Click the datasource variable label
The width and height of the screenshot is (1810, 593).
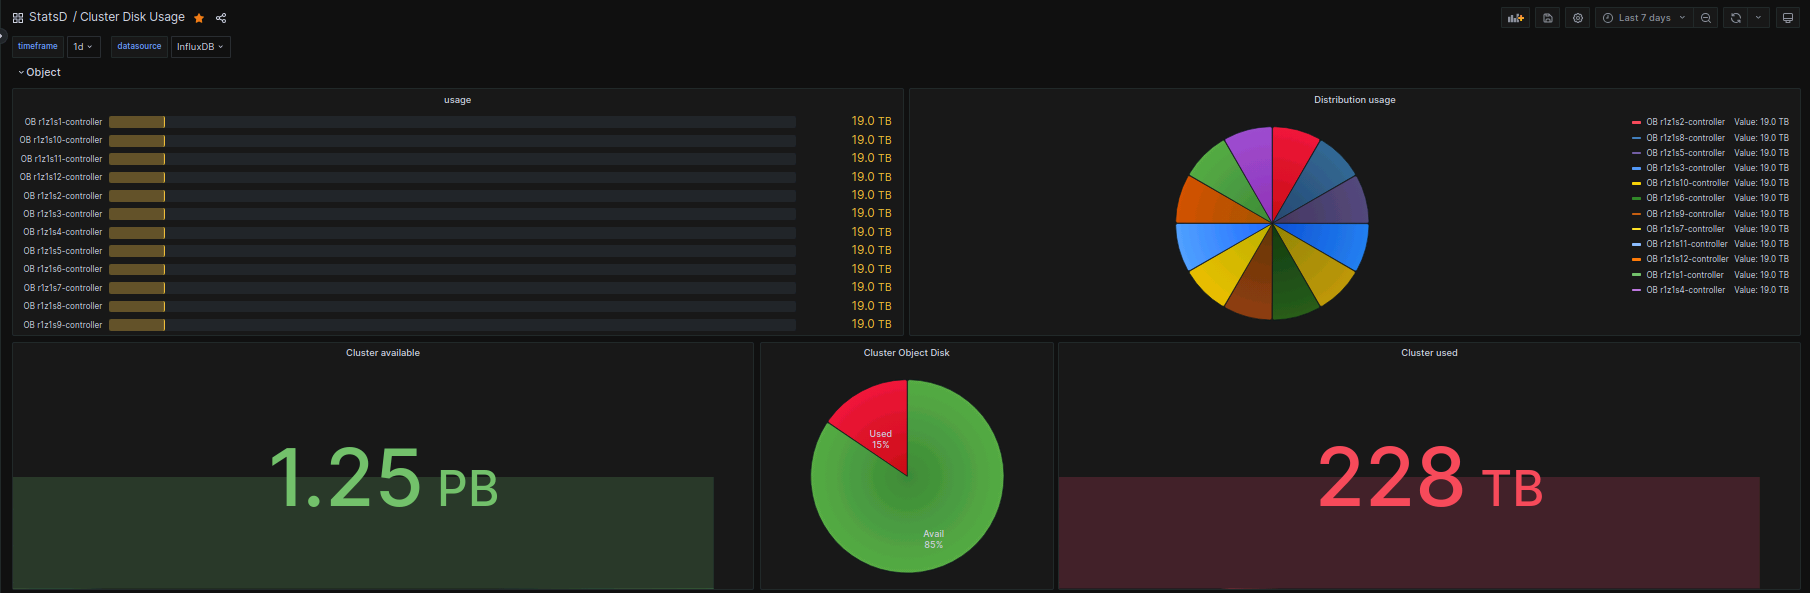click(x=139, y=46)
